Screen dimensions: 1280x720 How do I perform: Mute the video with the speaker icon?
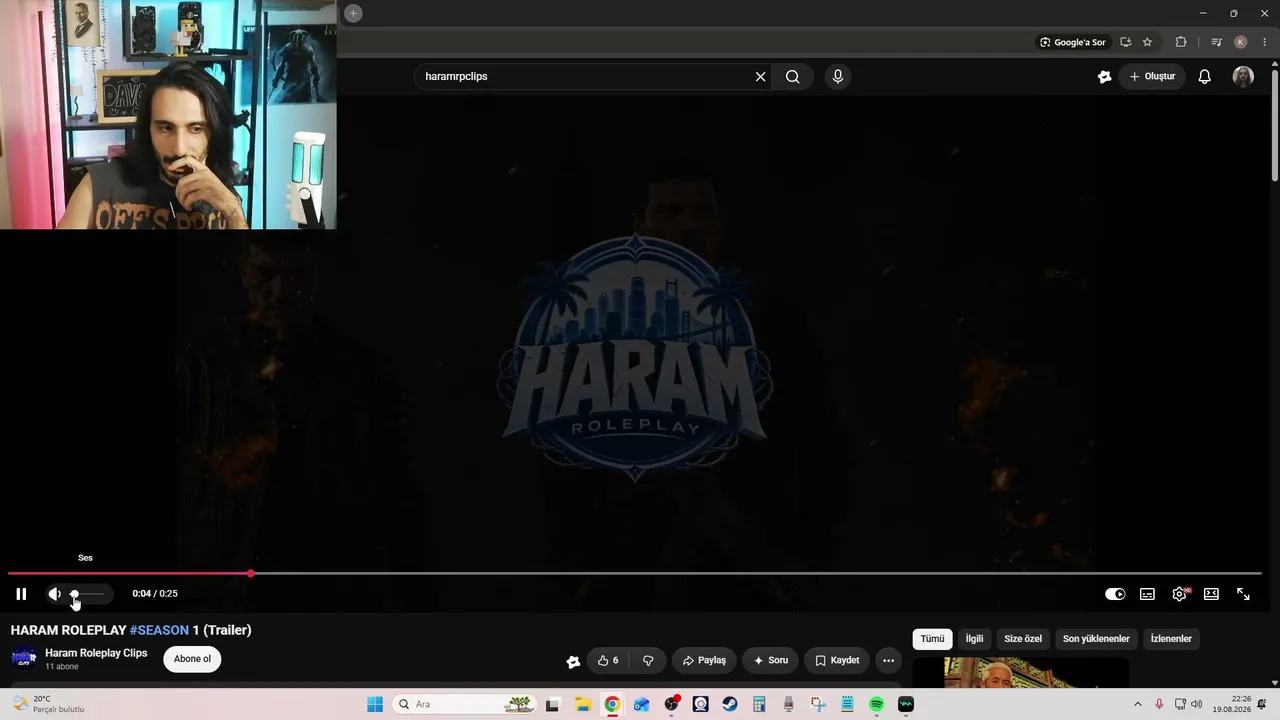point(54,594)
